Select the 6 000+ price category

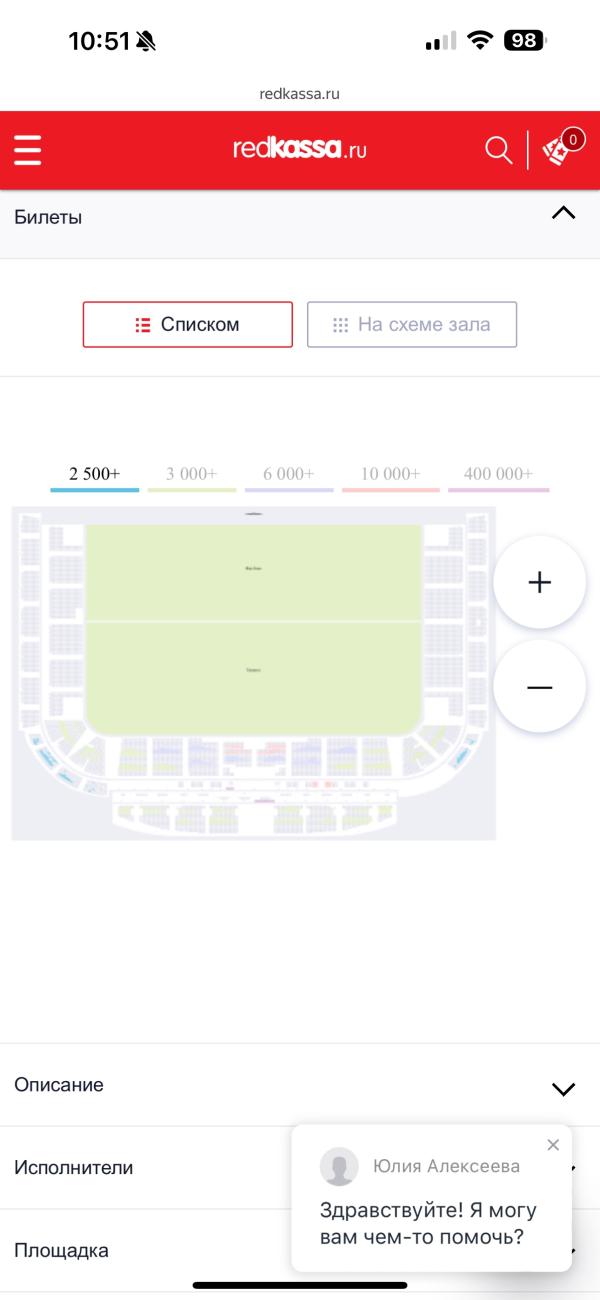pyautogui.click(x=289, y=476)
